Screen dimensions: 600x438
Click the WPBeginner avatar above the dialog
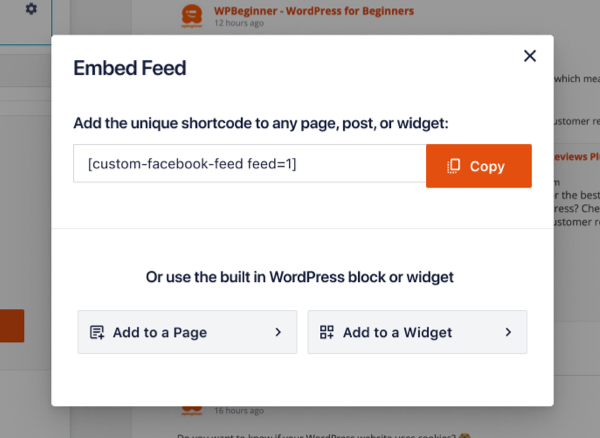tap(190, 16)
